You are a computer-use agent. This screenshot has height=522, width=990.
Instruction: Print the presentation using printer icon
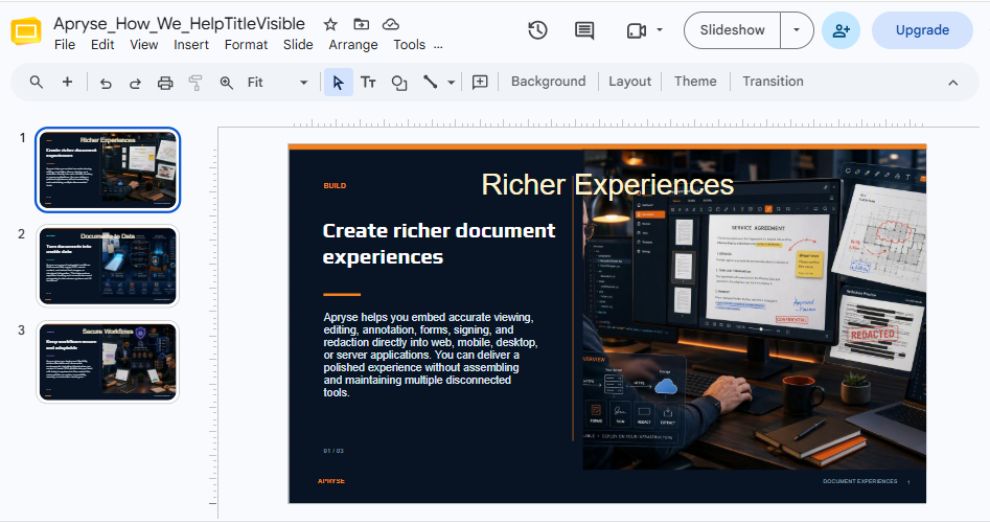click(165, 83)
